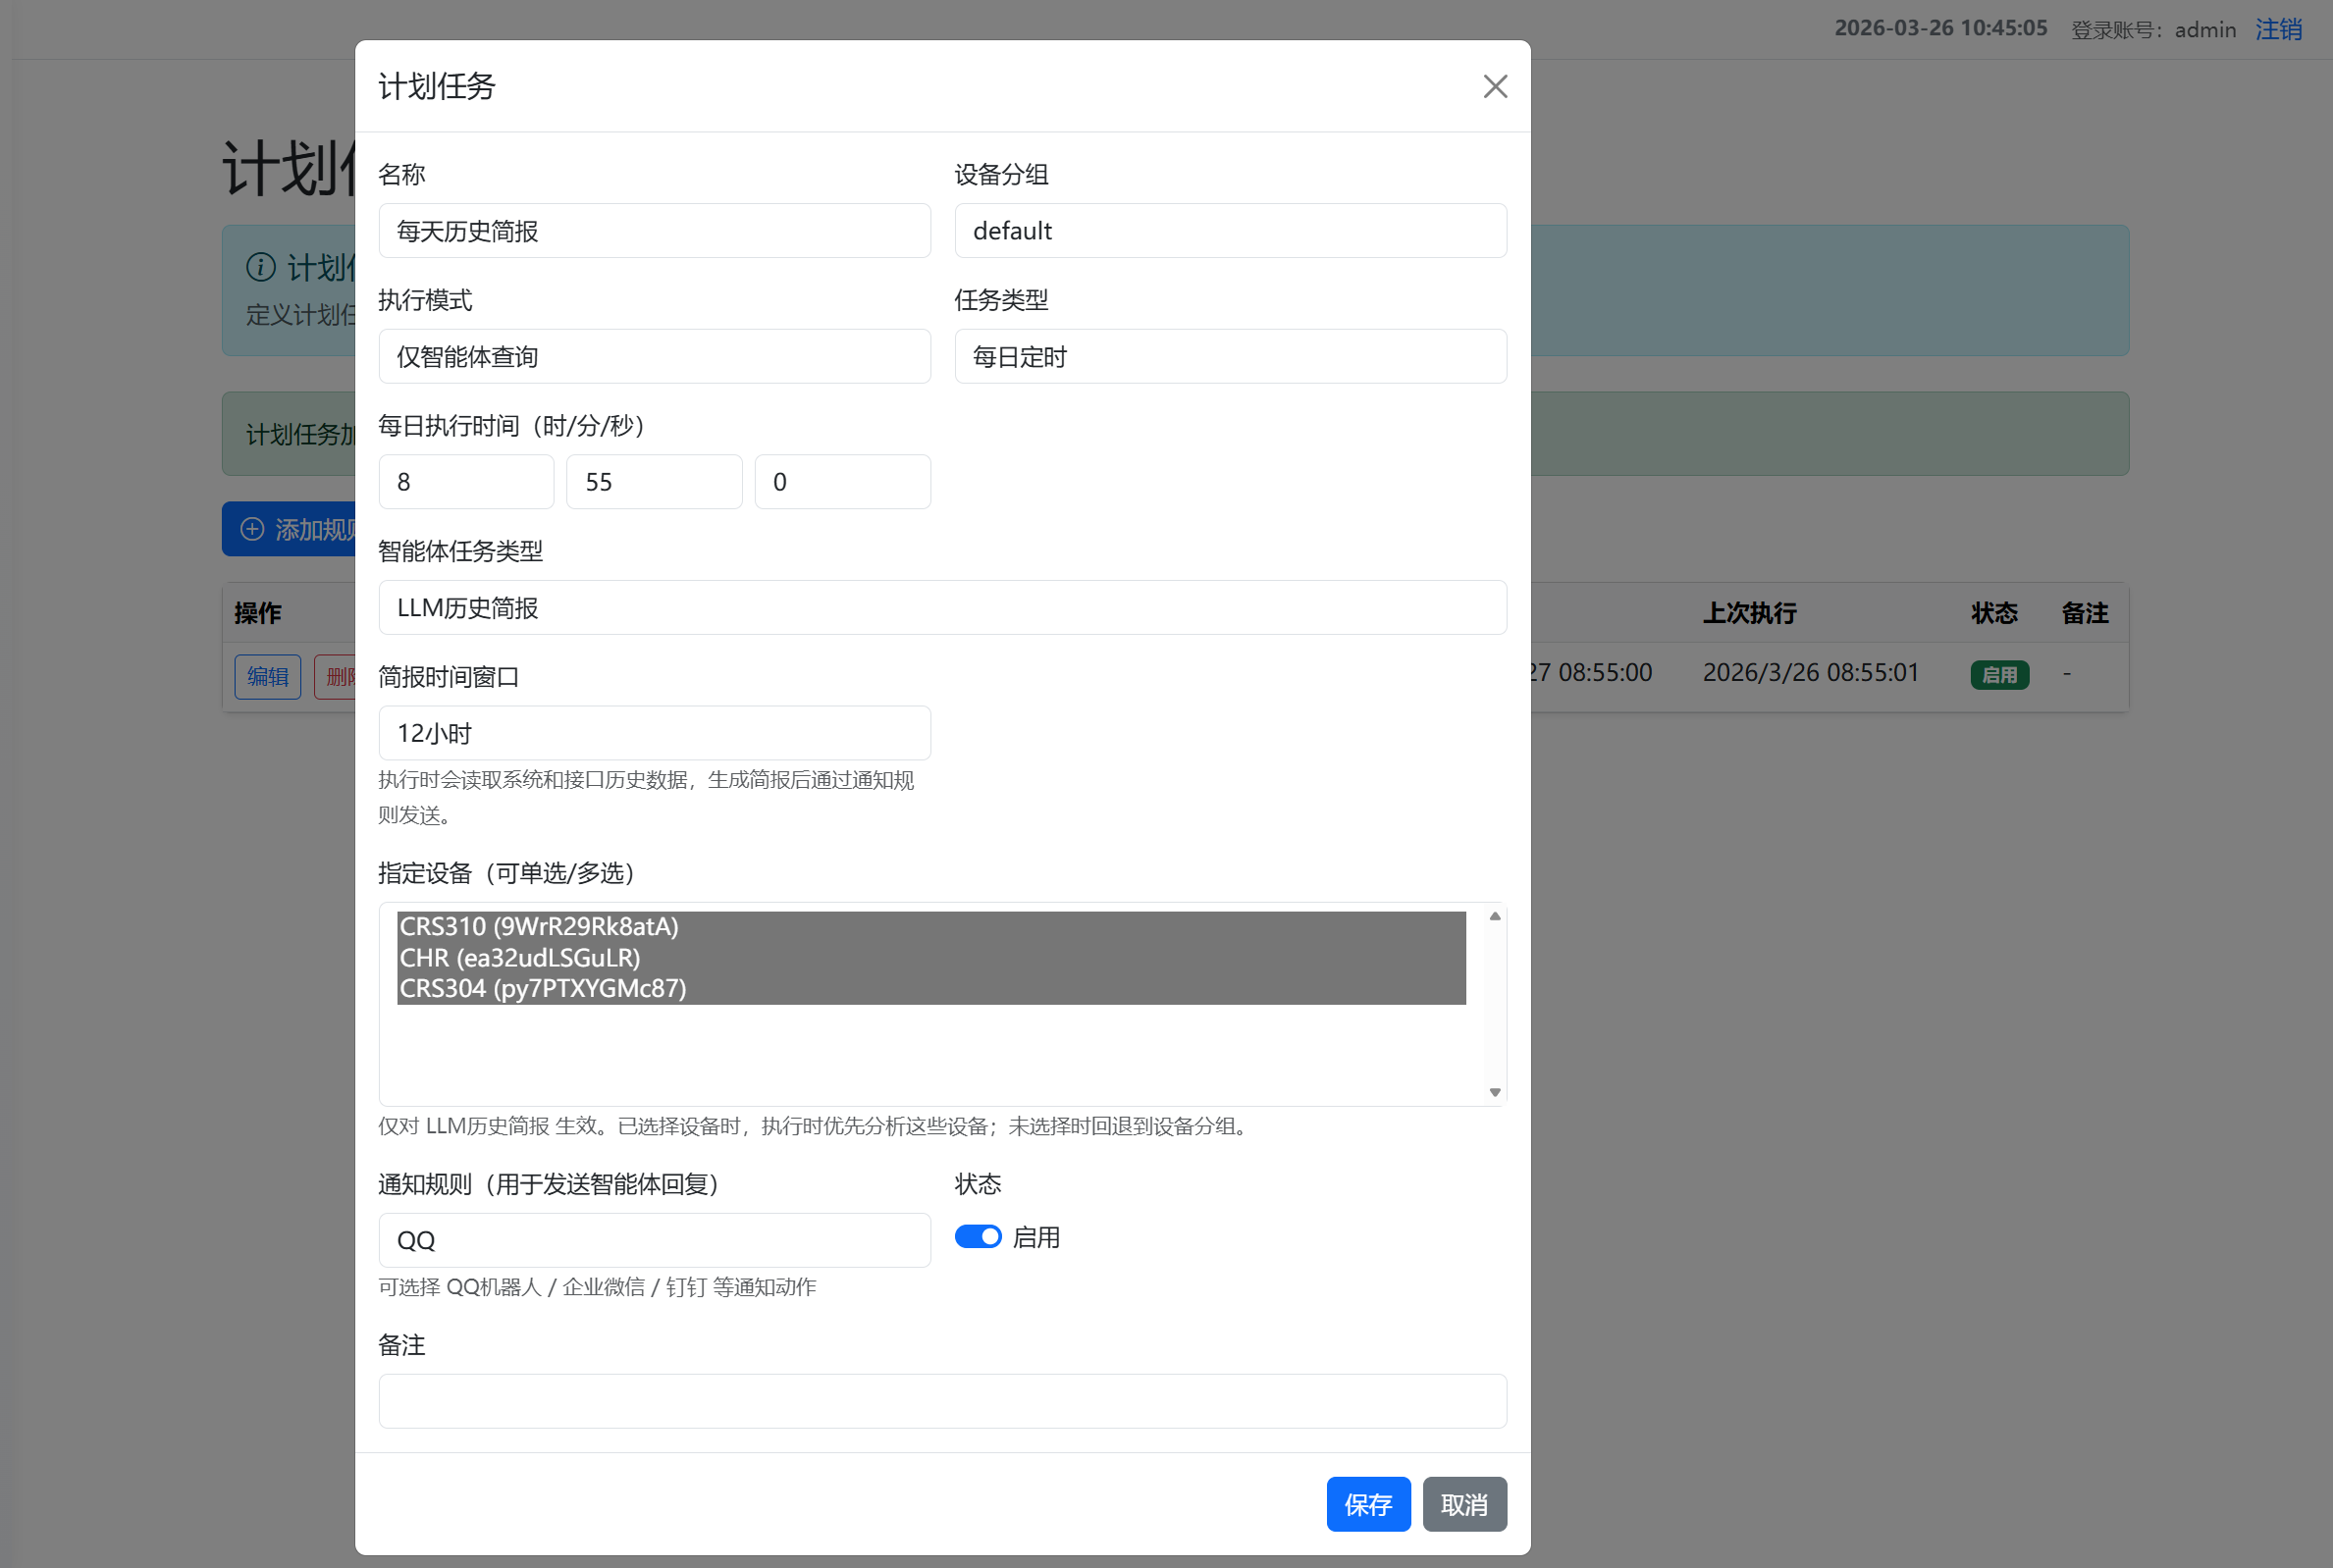Expand the 任务类型 每日定时 dropdown
Image resolution: width=2333 pixels, height=1568 pixels.
[x=1229, y=357]
